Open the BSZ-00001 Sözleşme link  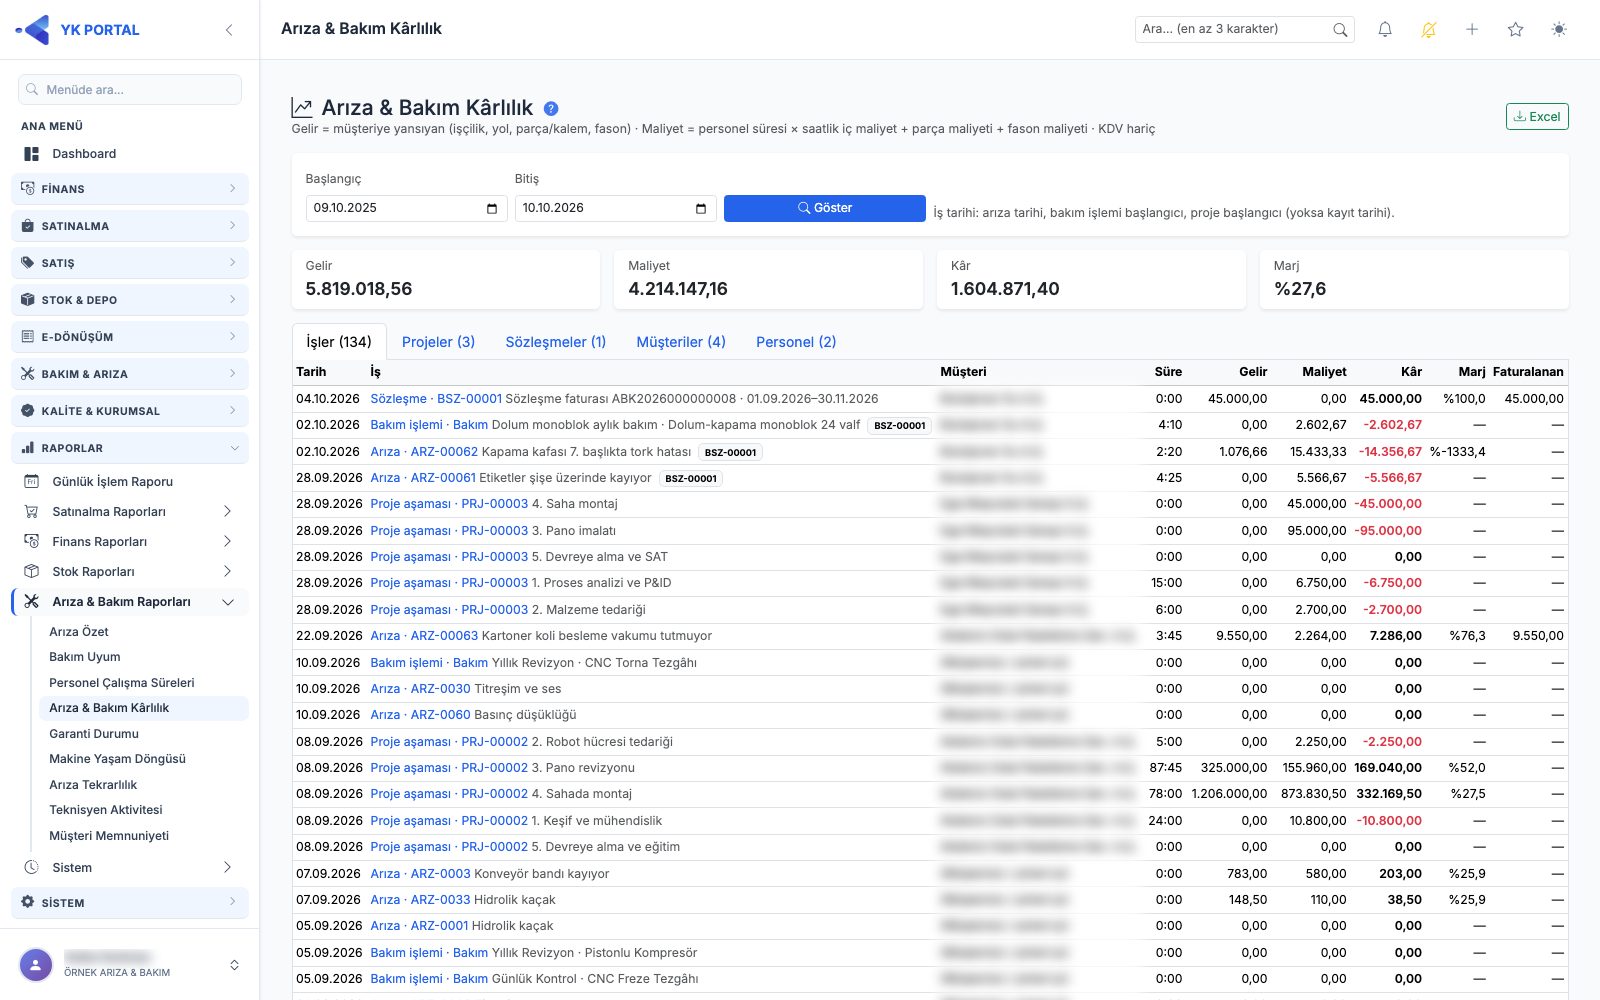[x=436, y=398]
